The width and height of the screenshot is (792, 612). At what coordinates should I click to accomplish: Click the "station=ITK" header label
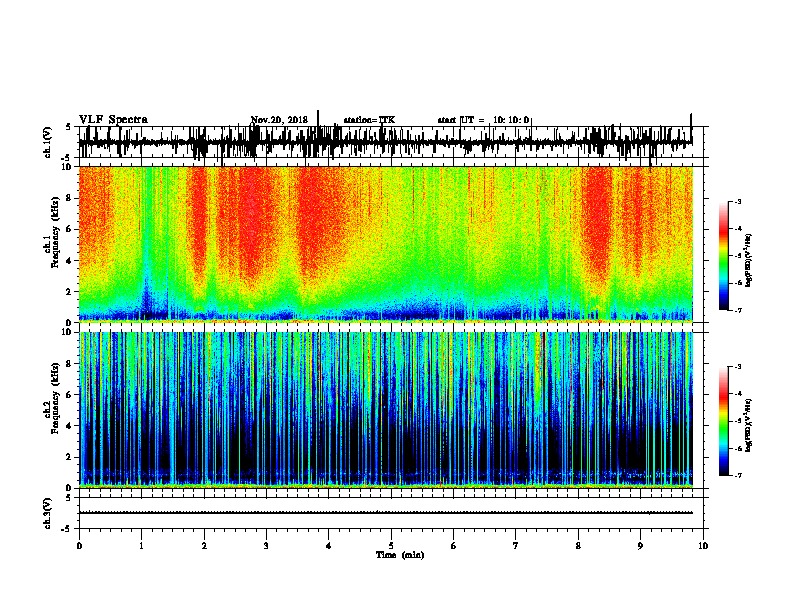tap(369, 120)
